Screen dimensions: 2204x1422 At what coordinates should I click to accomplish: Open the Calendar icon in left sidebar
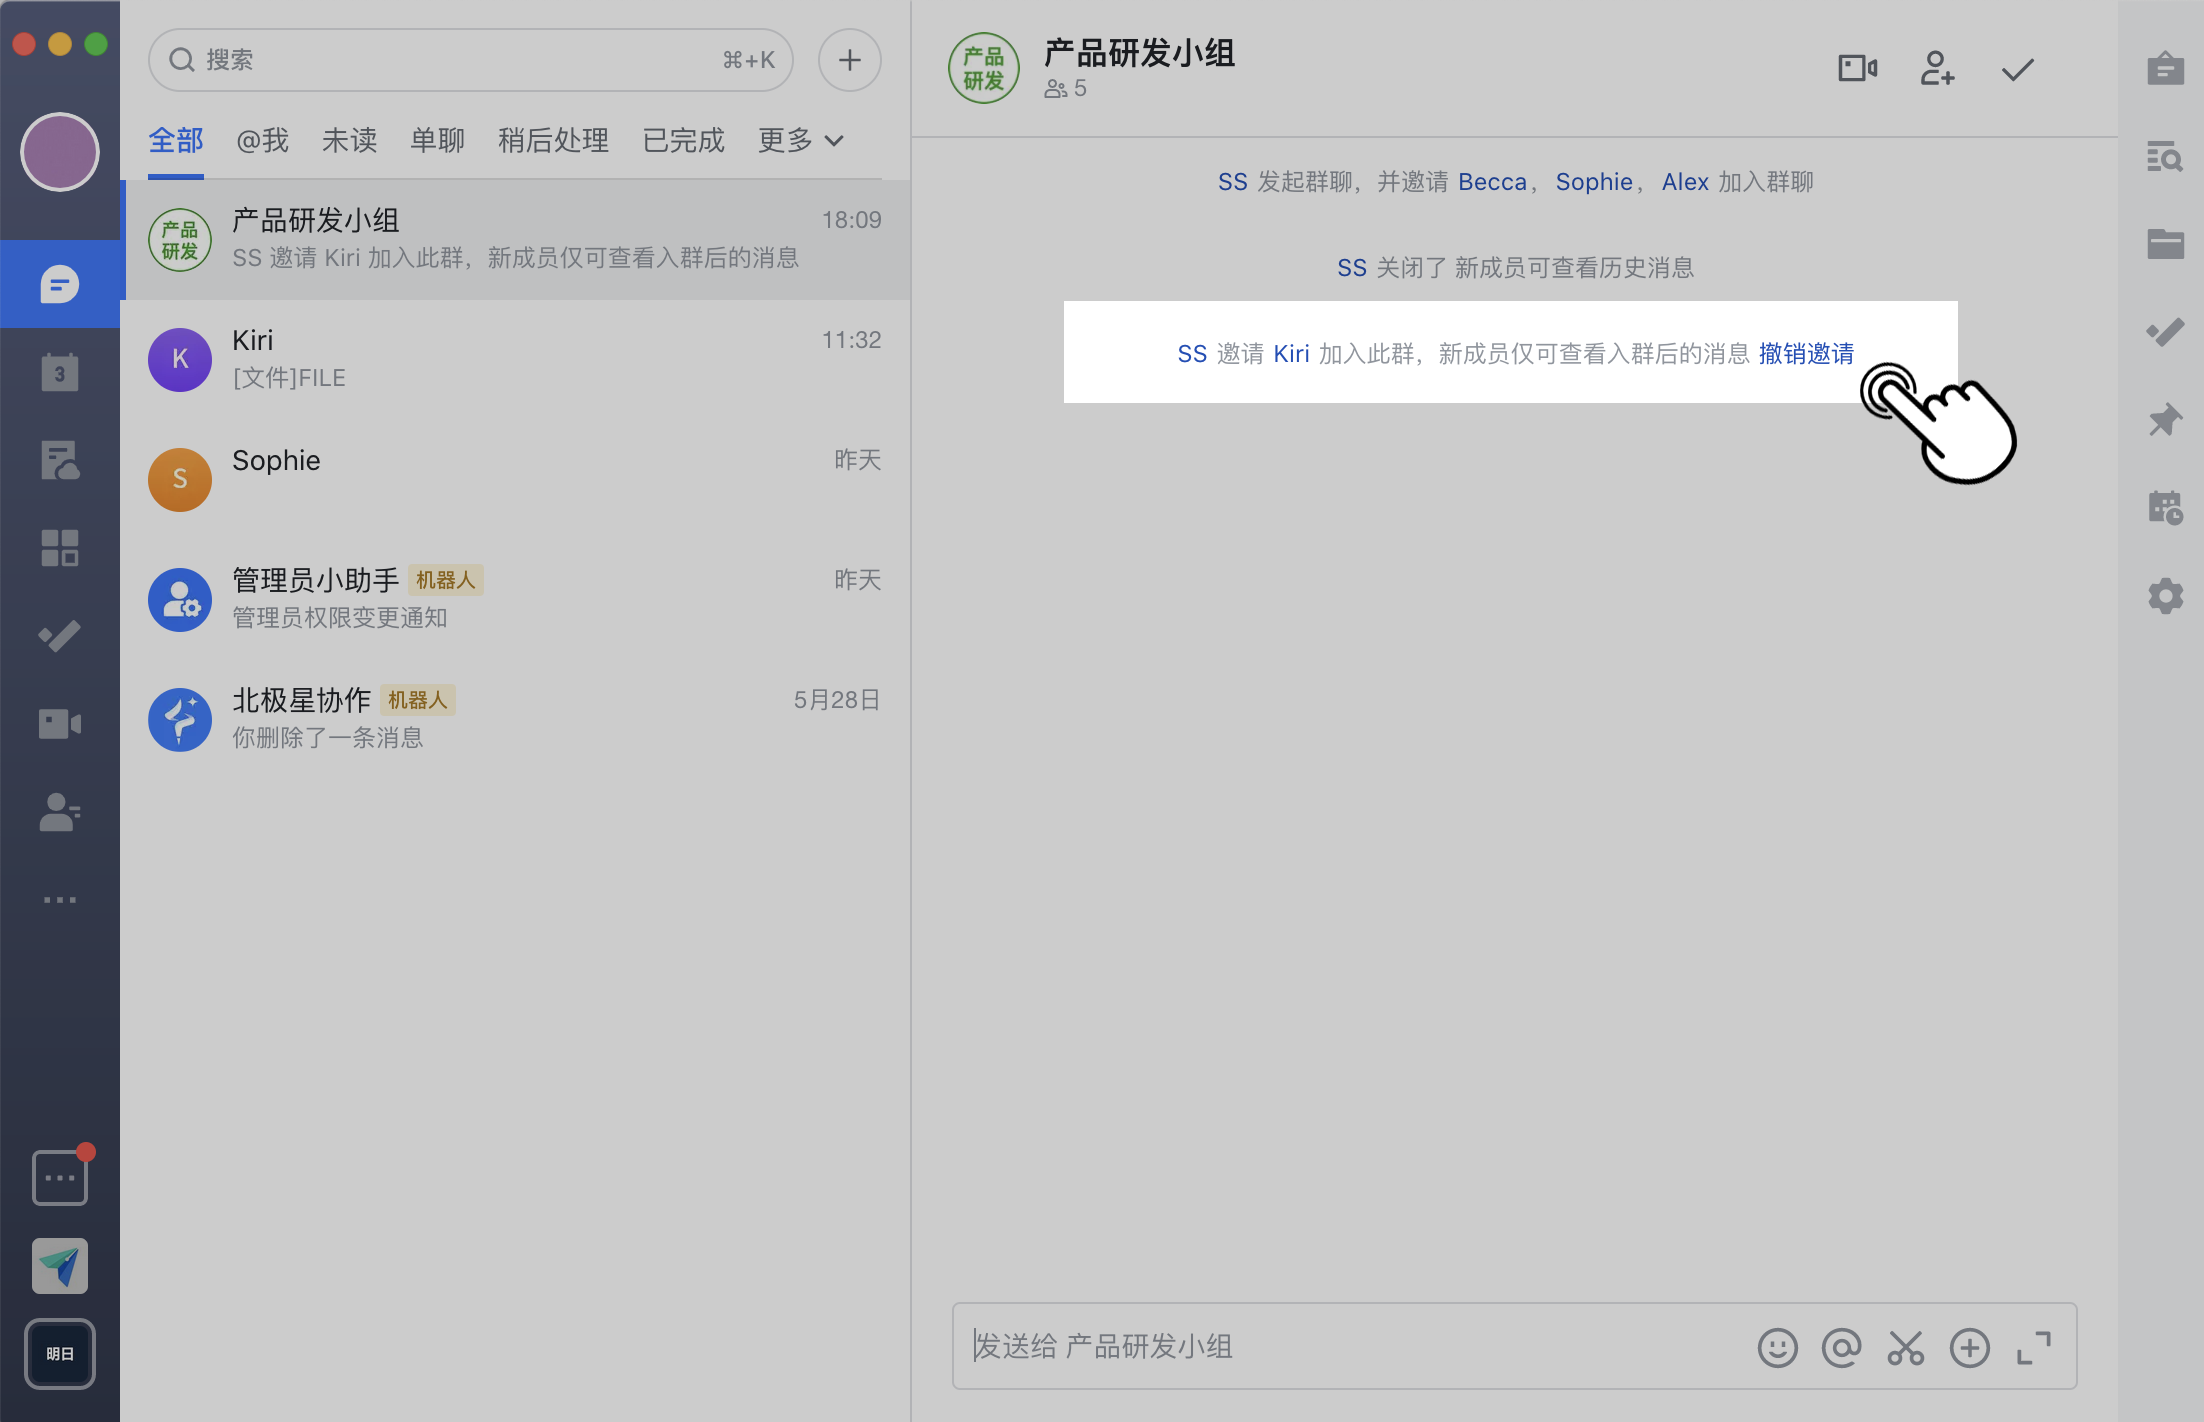[x=60, y=372]
